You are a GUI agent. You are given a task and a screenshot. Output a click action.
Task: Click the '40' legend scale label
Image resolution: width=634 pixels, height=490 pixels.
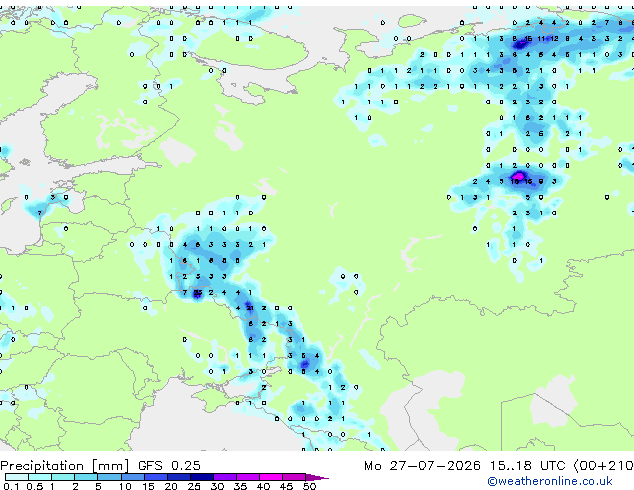(x=264, y=486)
